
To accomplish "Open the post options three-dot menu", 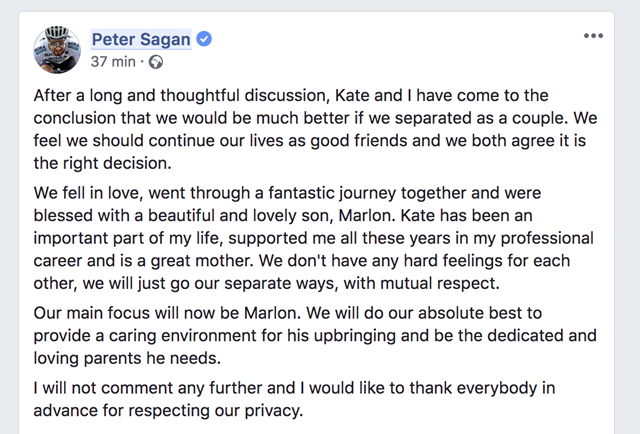I will coord(593,36).
